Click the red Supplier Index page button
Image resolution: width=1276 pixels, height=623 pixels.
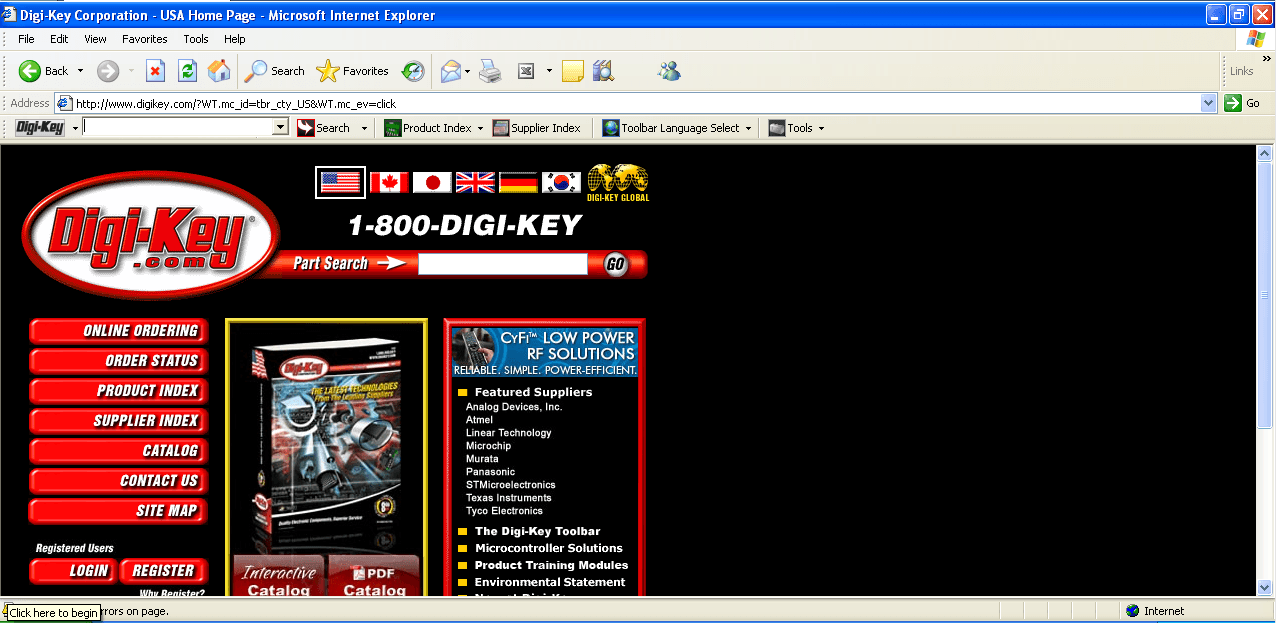coord(118,421)
